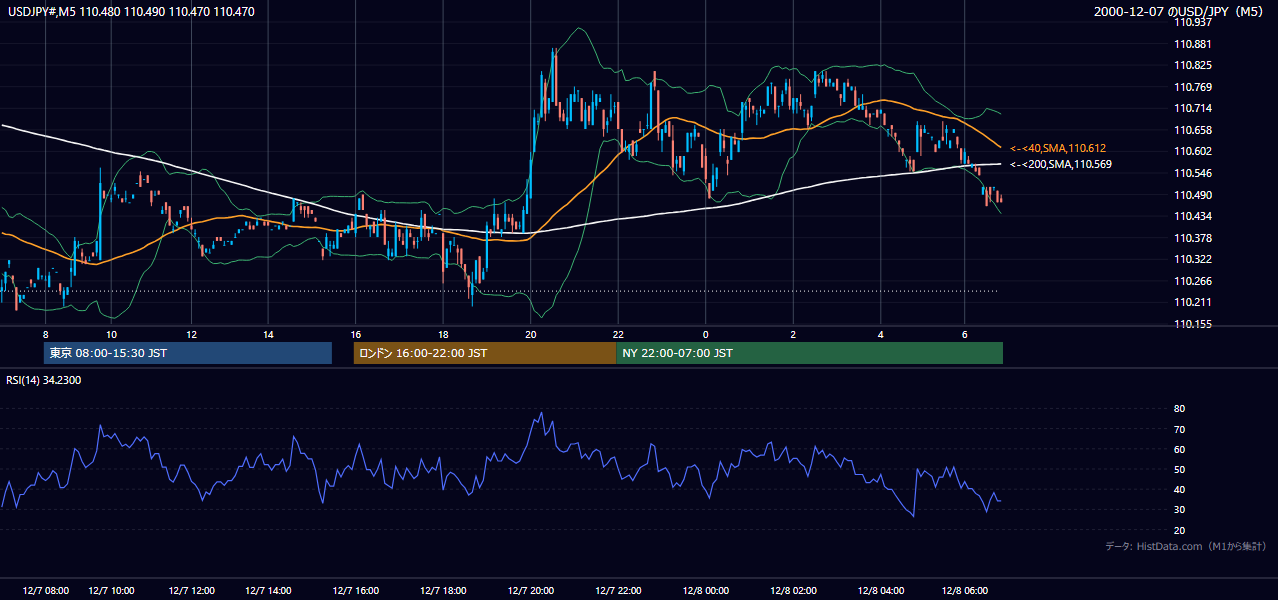Click the hour label 16 under price chart
Screen dimensions: 1278x600
tap(355, 334)
